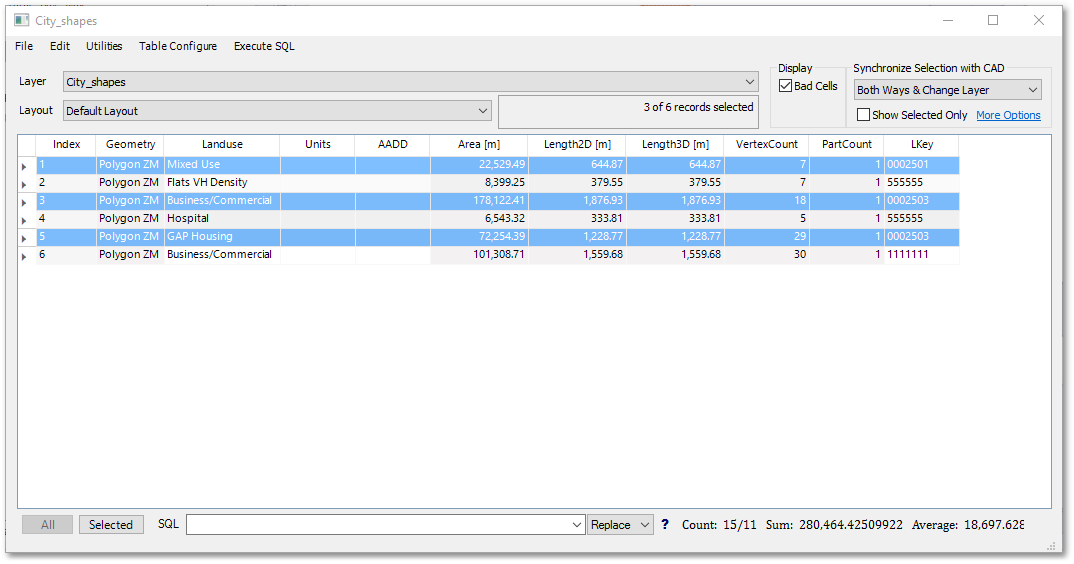The height and width of the screenshot is (564, 1074).
Task: Click the row arrow for record 4
Action: (25, 219)
